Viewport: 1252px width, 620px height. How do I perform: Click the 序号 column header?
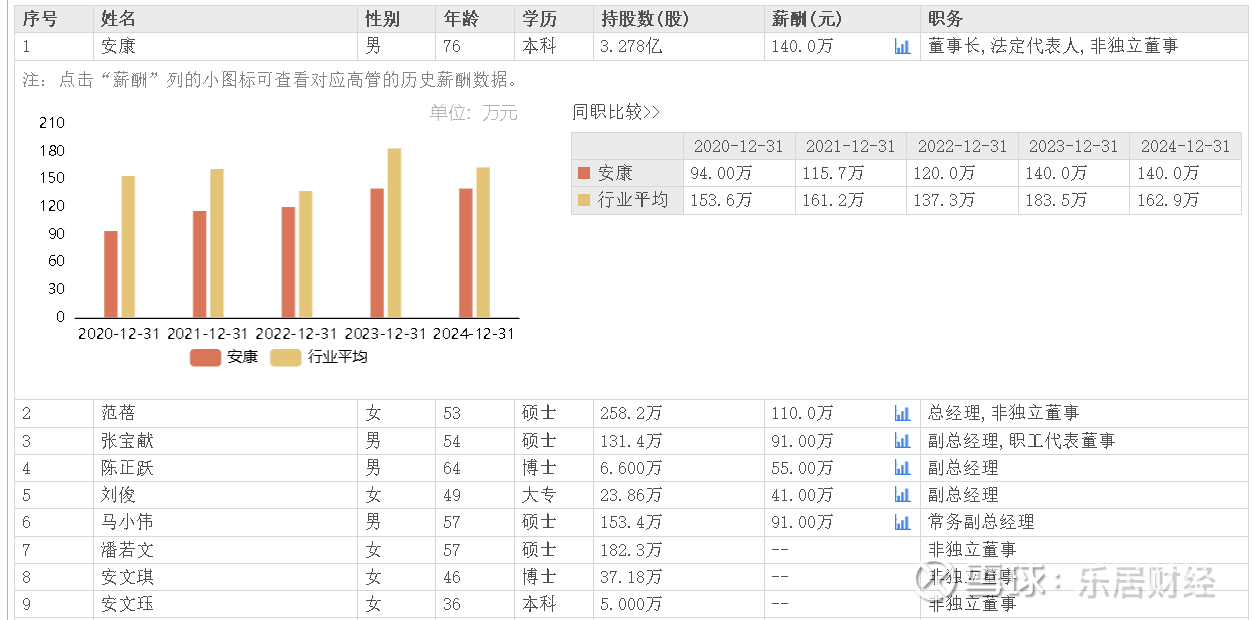point(39,19)
